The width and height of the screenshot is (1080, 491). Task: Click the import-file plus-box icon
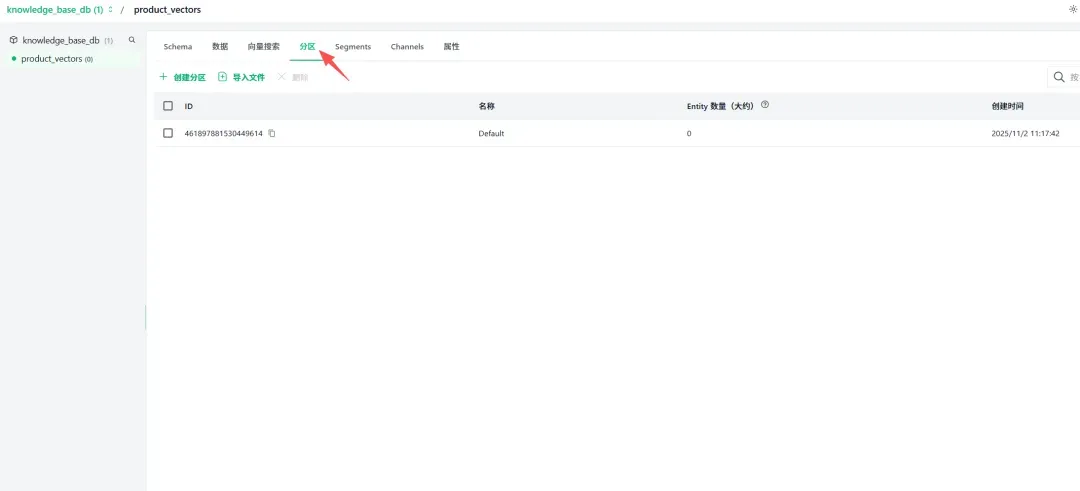click(222, 77)
